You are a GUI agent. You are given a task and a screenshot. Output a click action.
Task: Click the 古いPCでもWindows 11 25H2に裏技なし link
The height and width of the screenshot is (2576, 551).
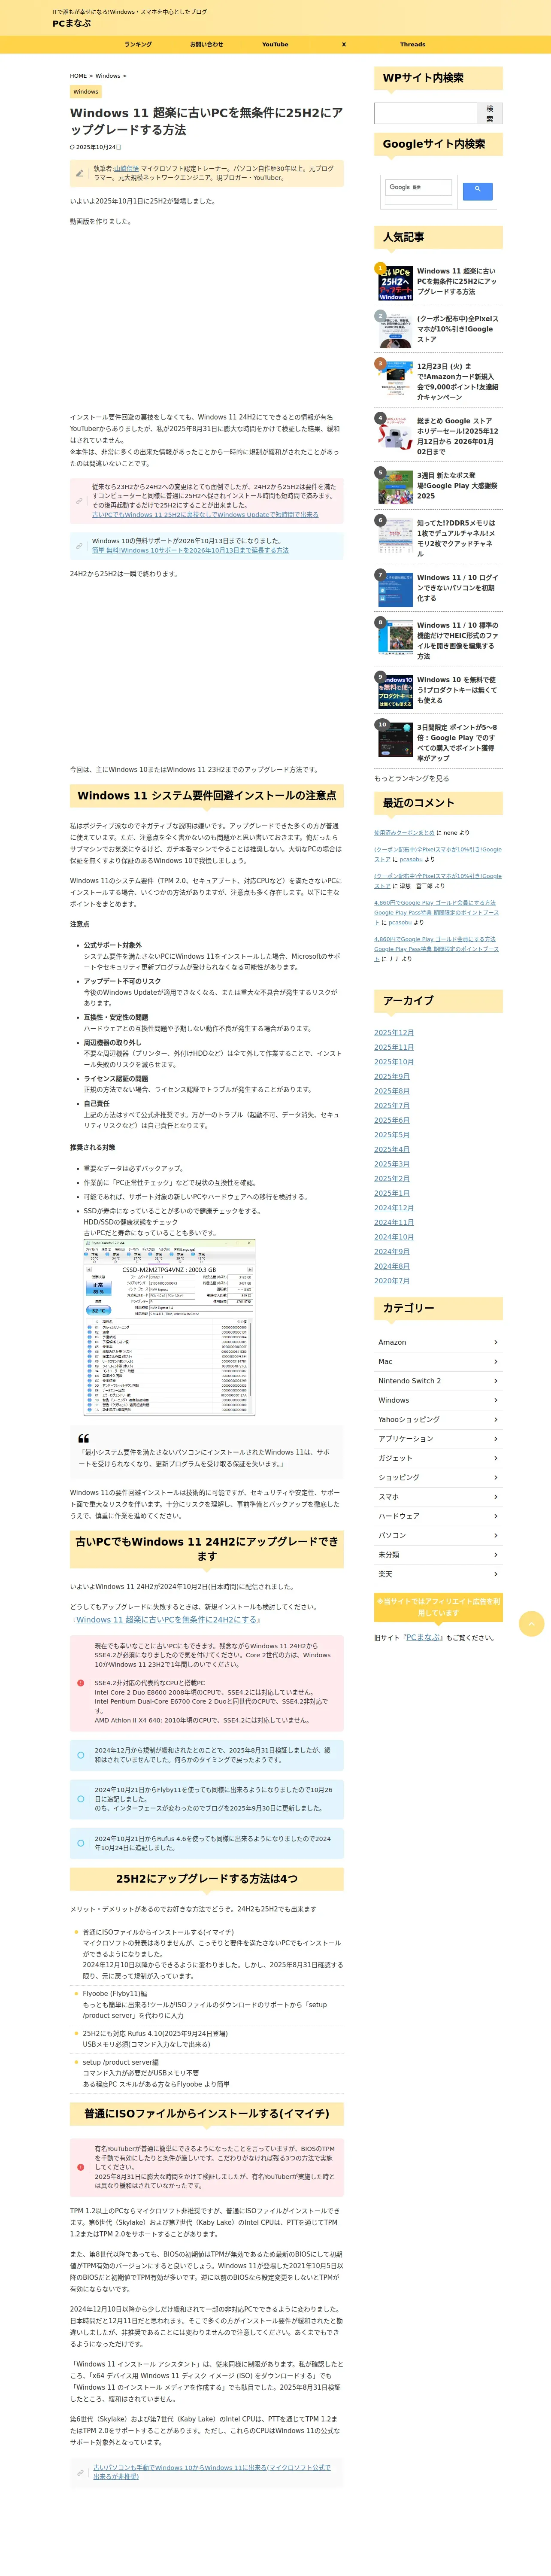coord(205,515)
